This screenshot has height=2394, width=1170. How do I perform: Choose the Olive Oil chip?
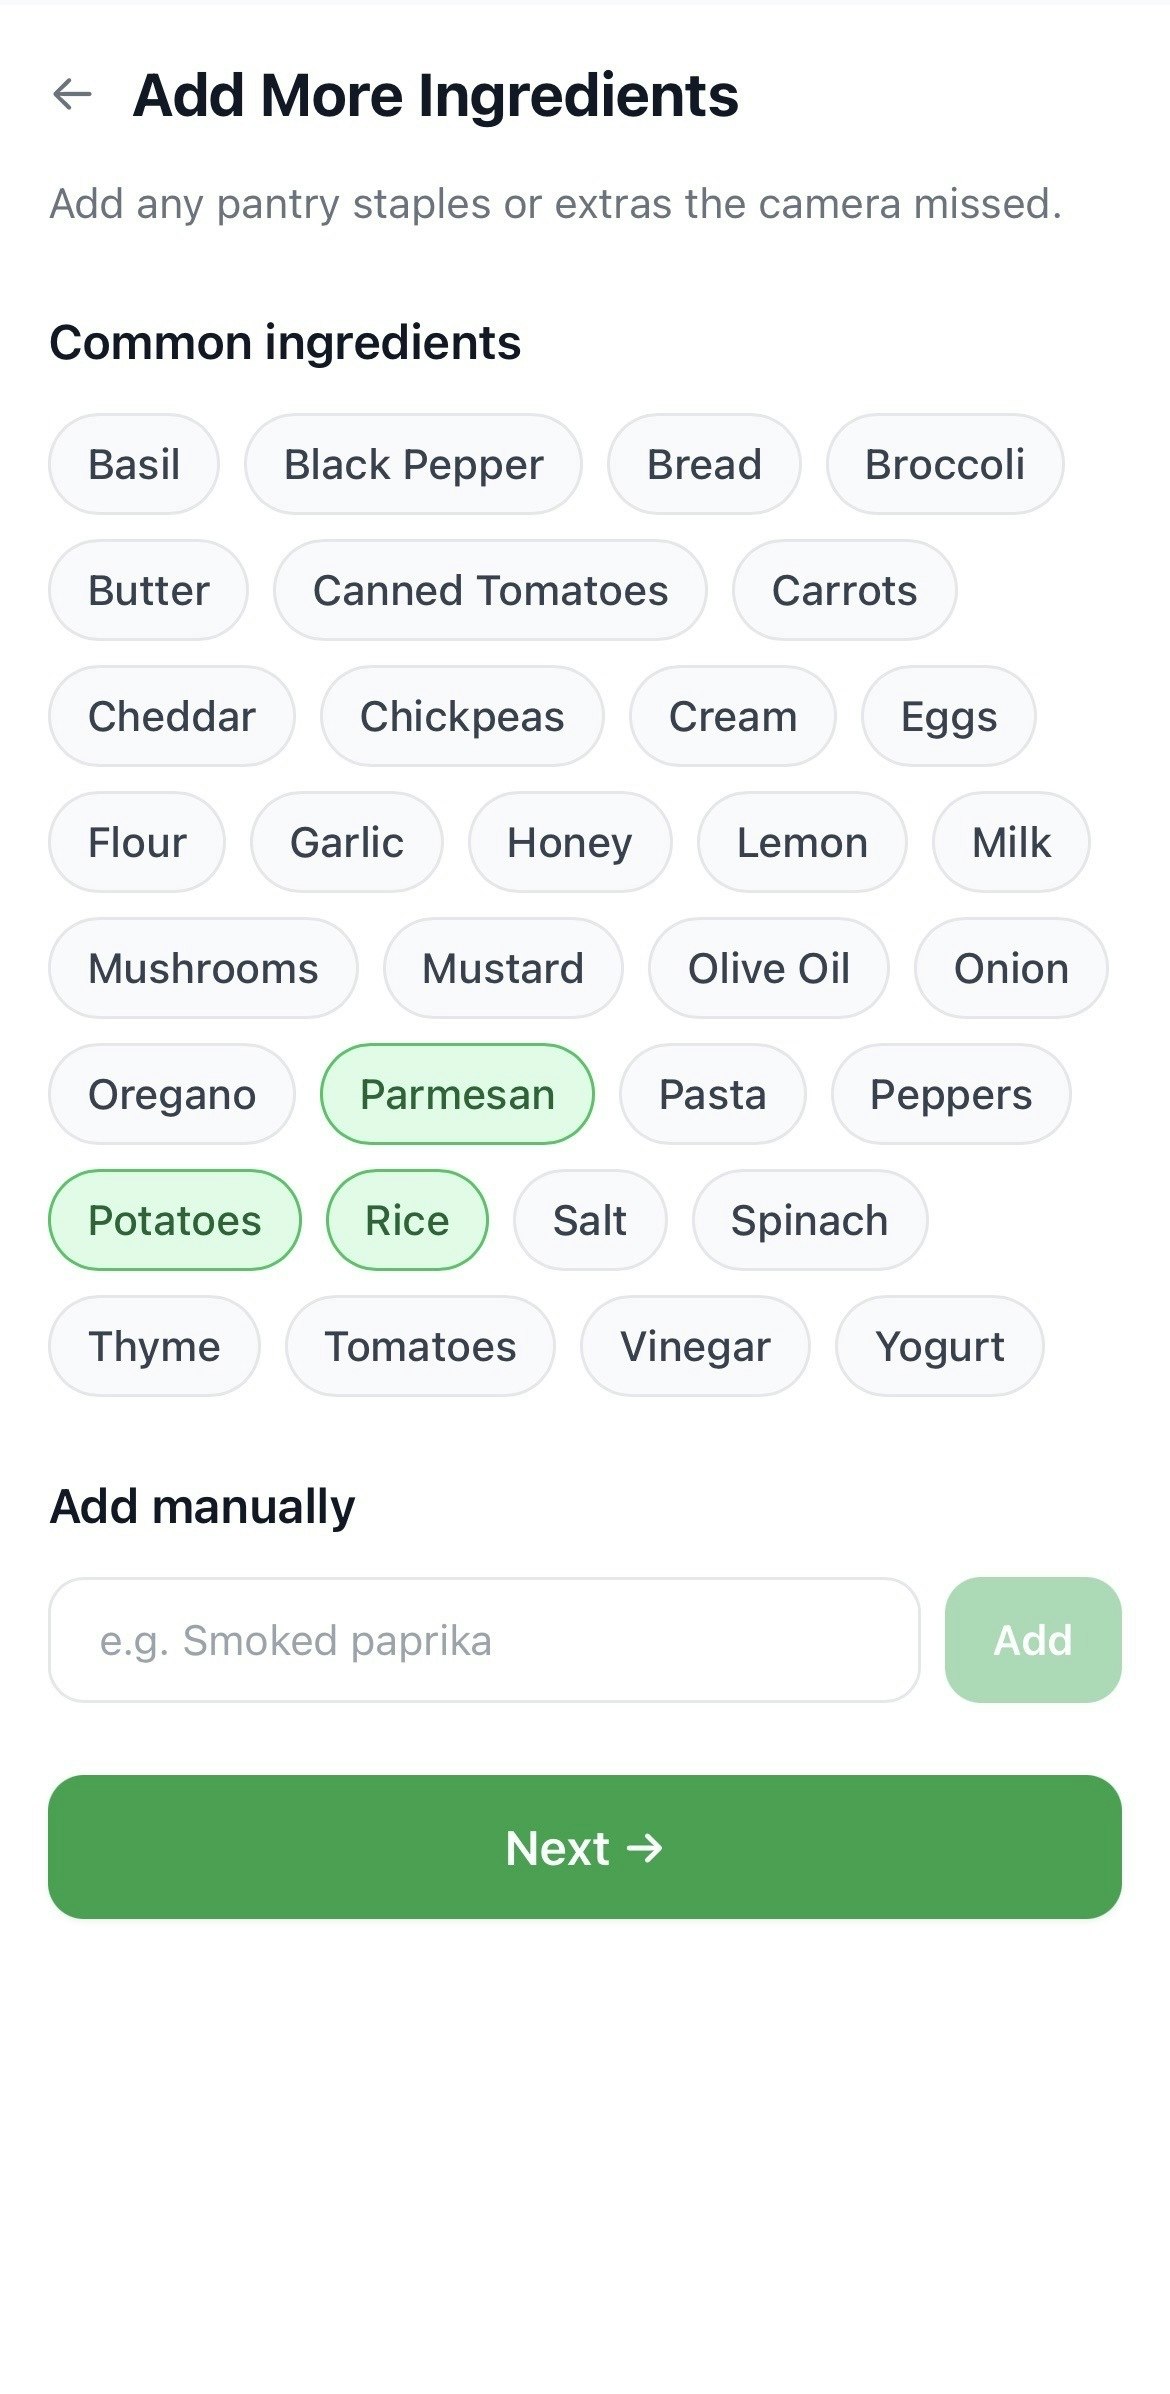pyautogui.click(x=768, y=968)
